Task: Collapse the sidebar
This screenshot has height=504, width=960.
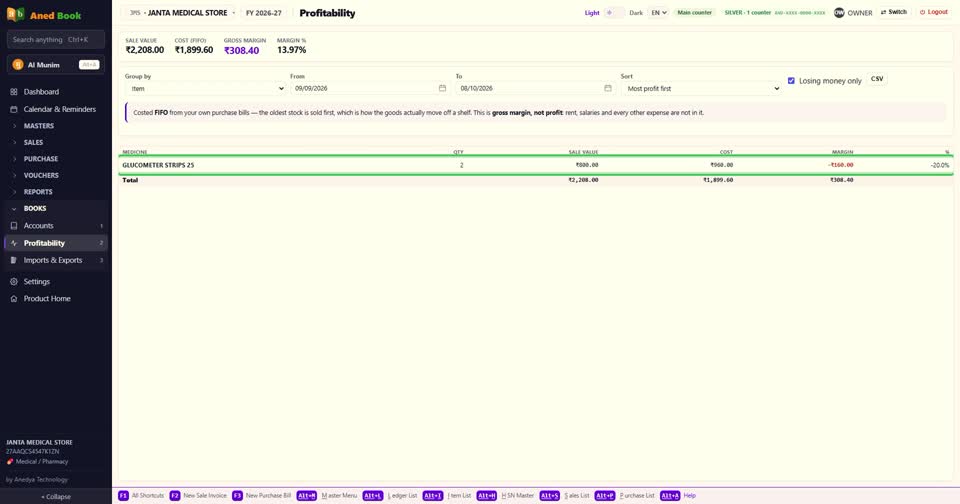Action: click(56, 497)
